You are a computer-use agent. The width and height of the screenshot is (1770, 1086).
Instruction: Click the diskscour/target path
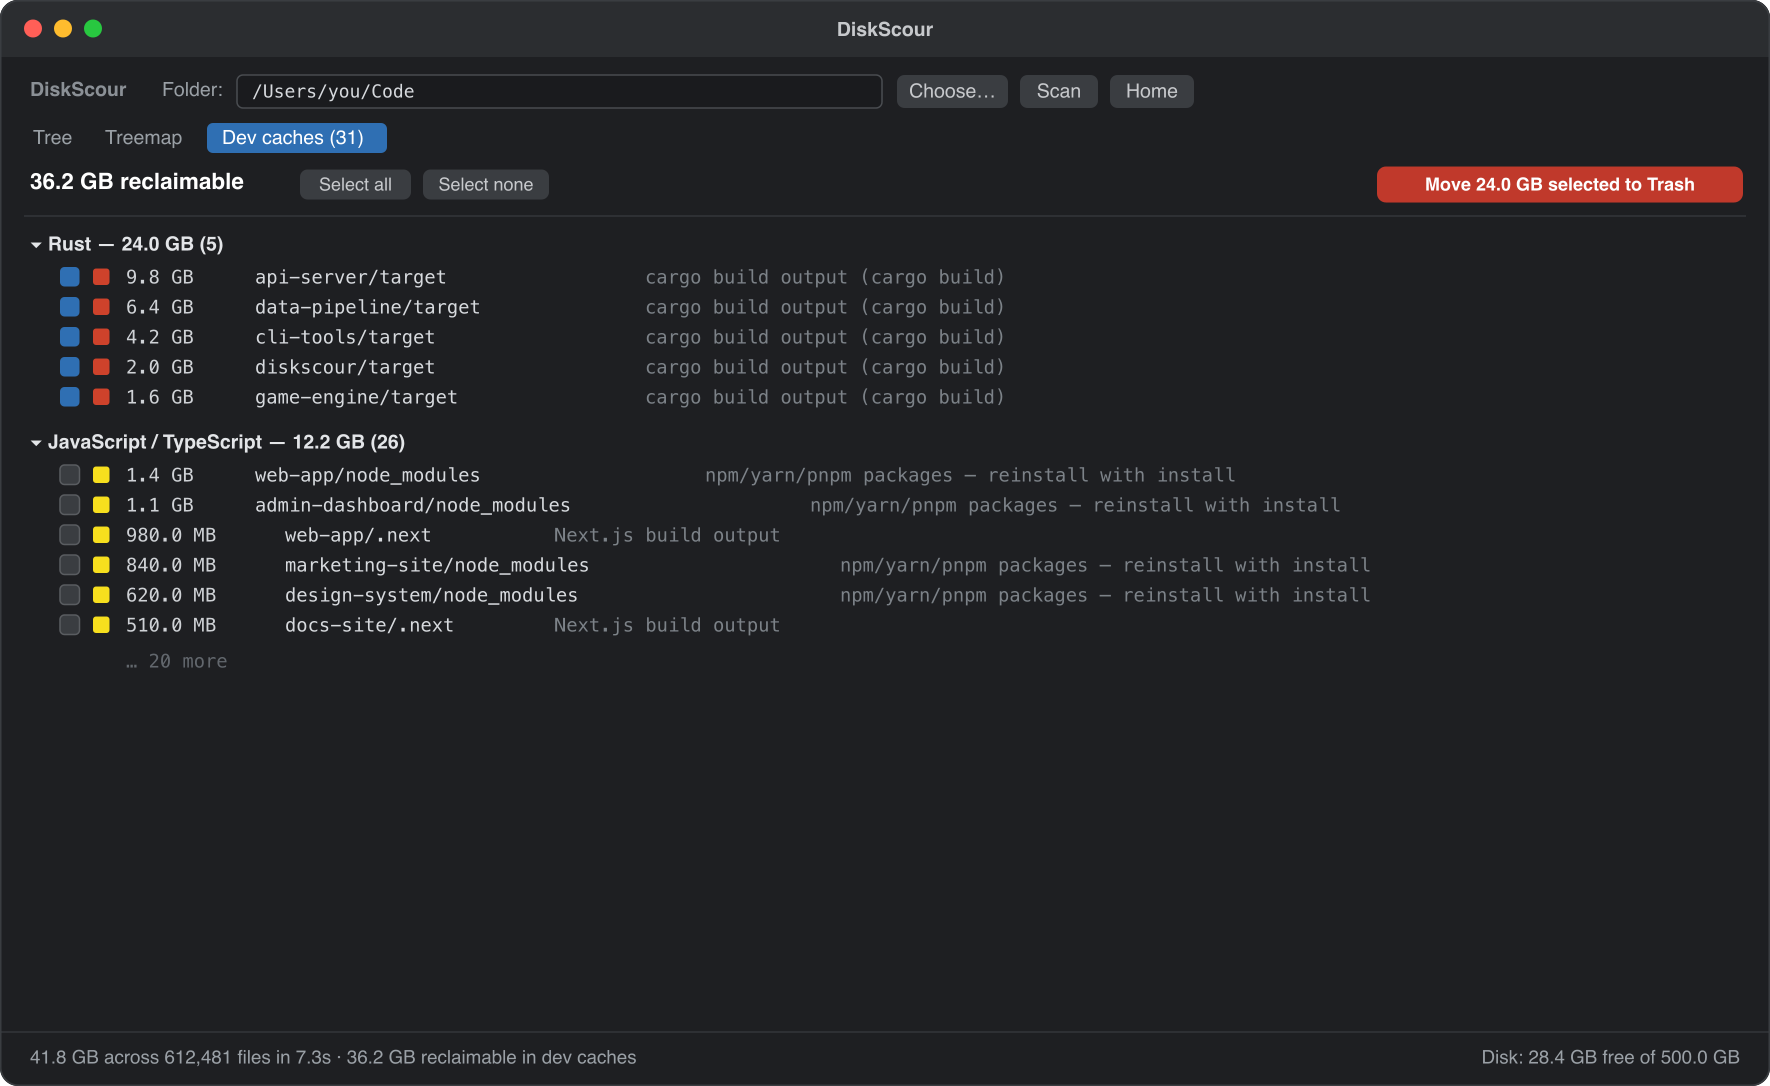pyautogui.click(x=345, y=367)
